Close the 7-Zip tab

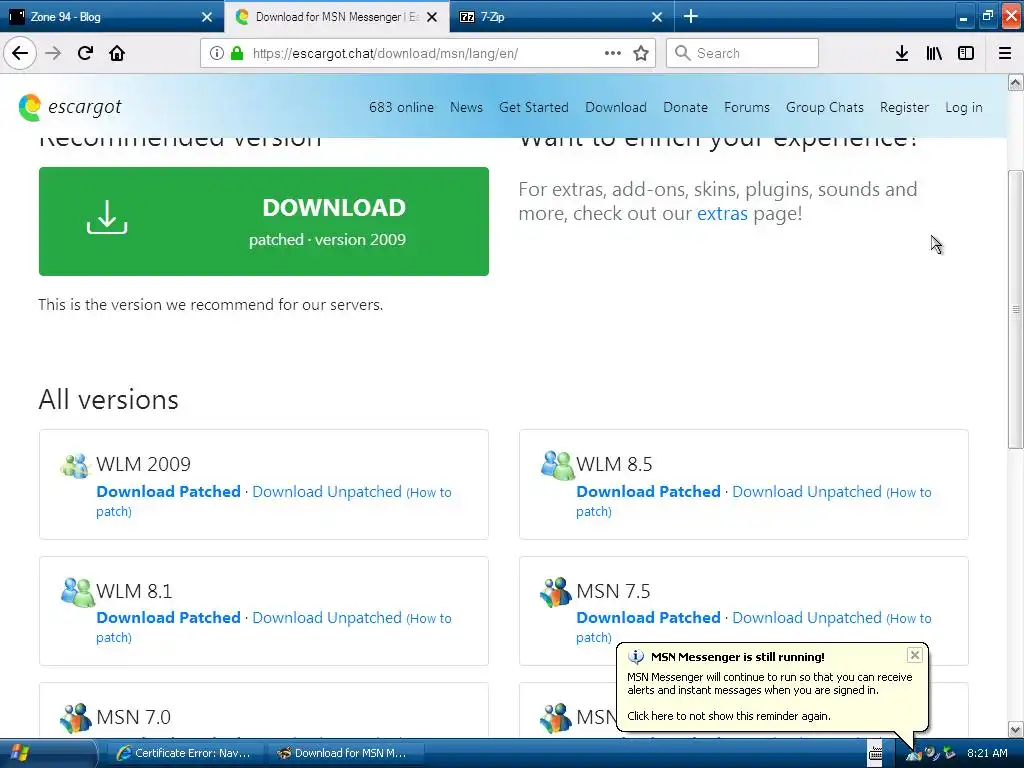coord(657,17)
